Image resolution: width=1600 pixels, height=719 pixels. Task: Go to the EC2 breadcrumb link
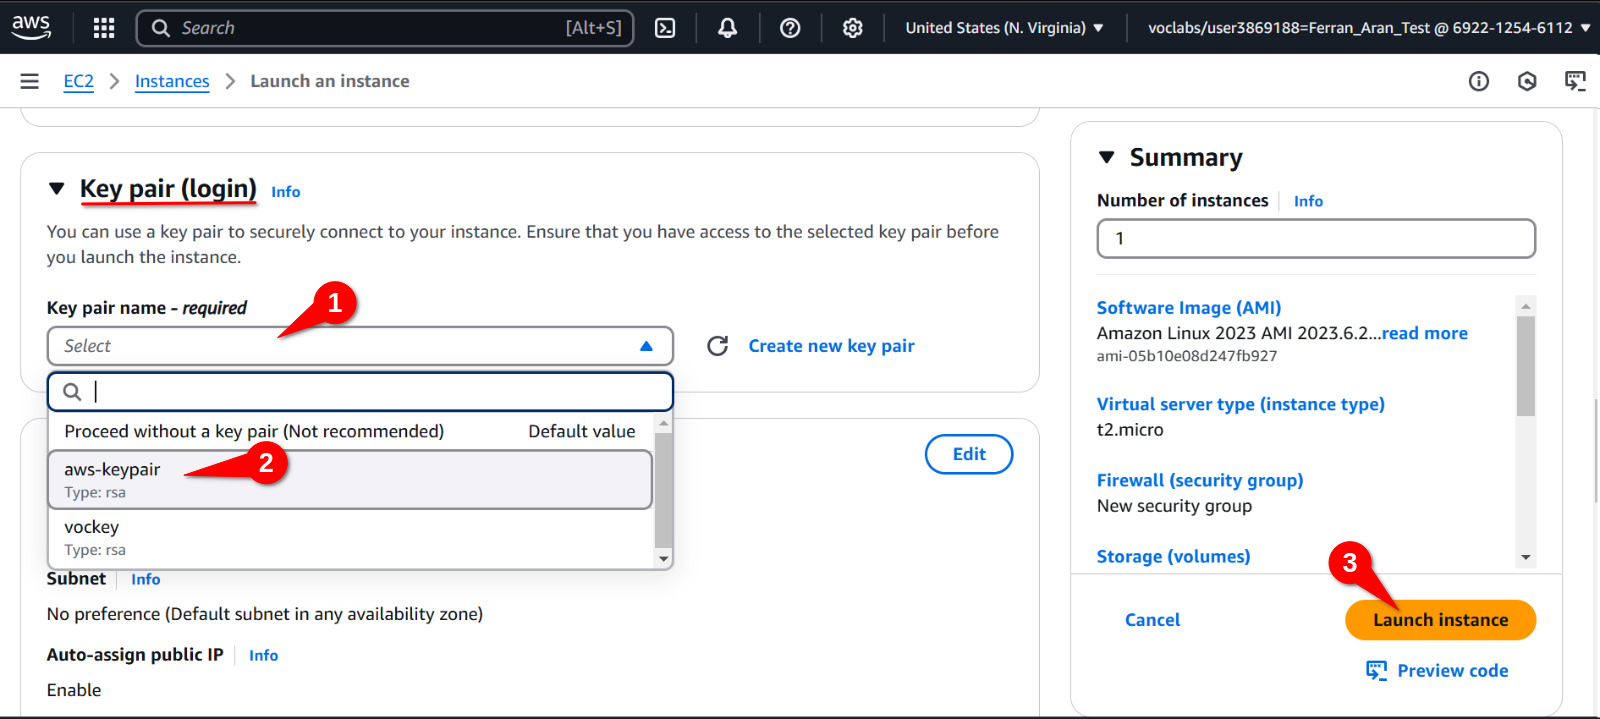point(79,81)
